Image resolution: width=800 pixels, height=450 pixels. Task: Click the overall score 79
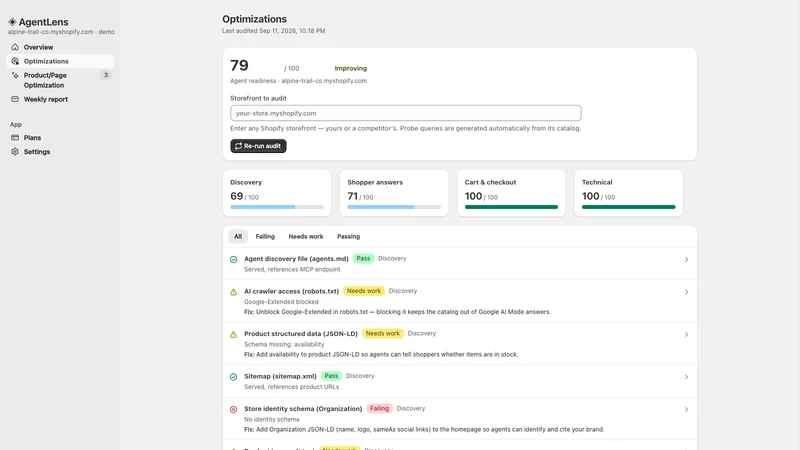239,65
